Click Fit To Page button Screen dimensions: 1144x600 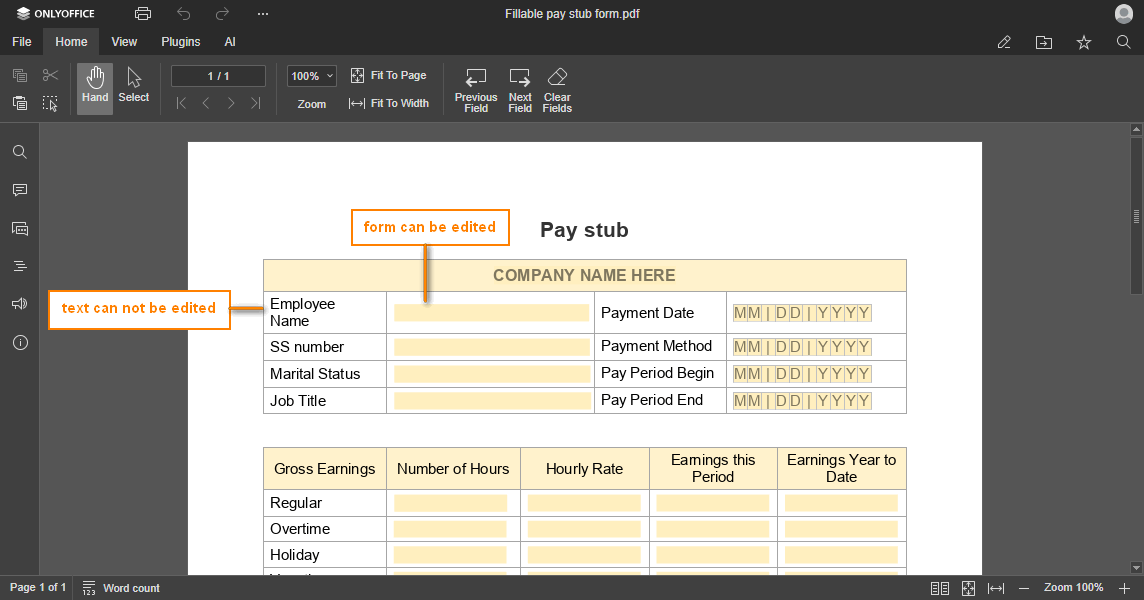(388, 75)
